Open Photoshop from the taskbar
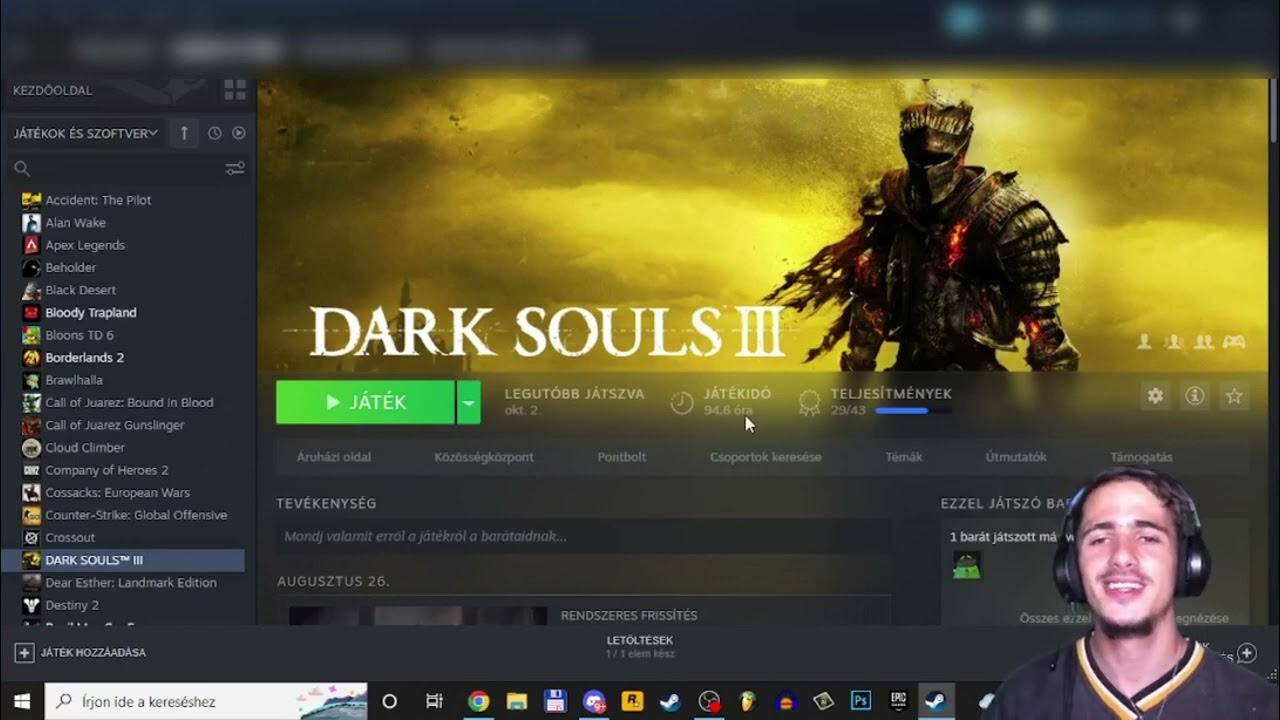Image resolution: width=1280 pixels, height=720 pixels. [x=860, y=701]
